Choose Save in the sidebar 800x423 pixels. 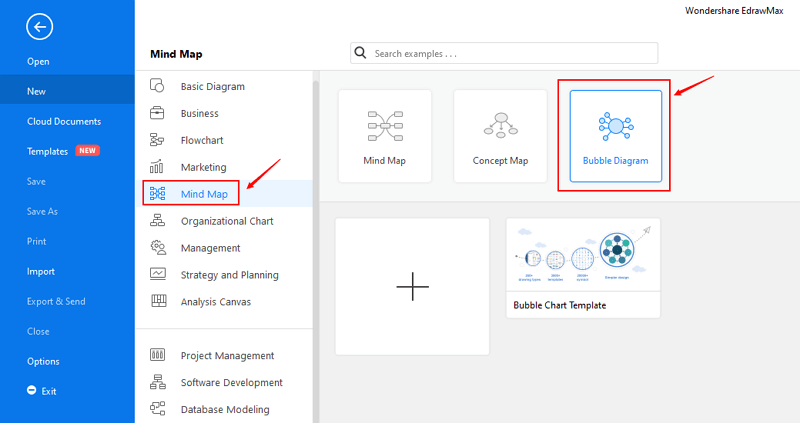coord(36,181)
